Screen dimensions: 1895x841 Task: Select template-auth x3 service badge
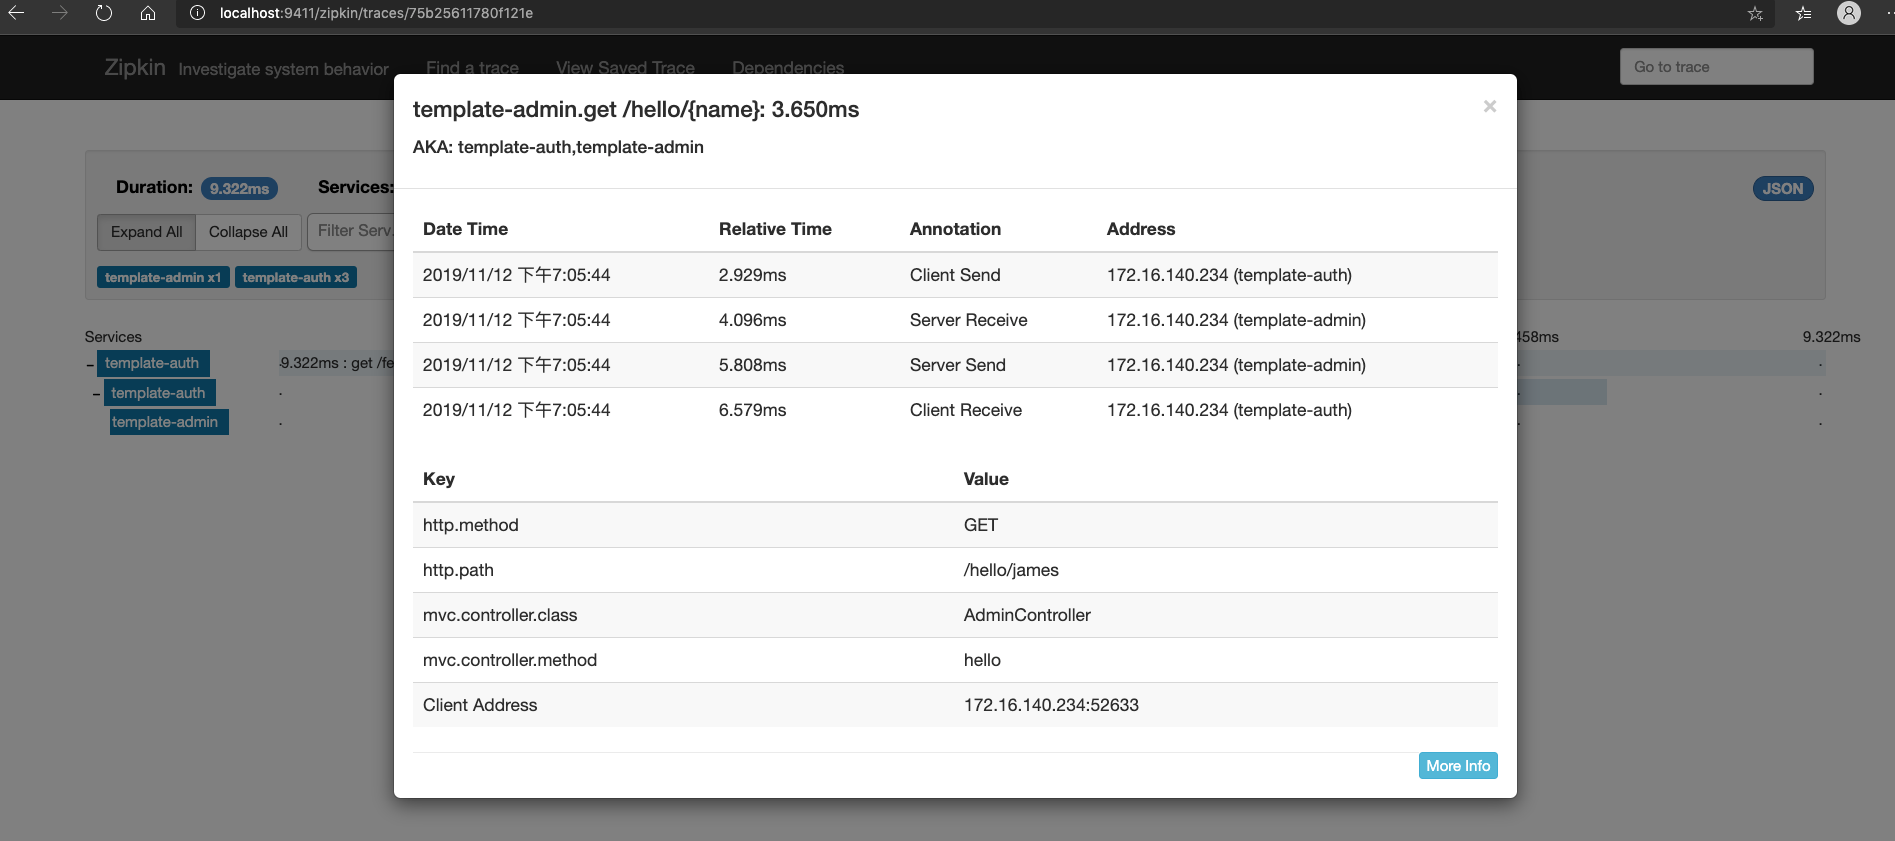(296, 277)
